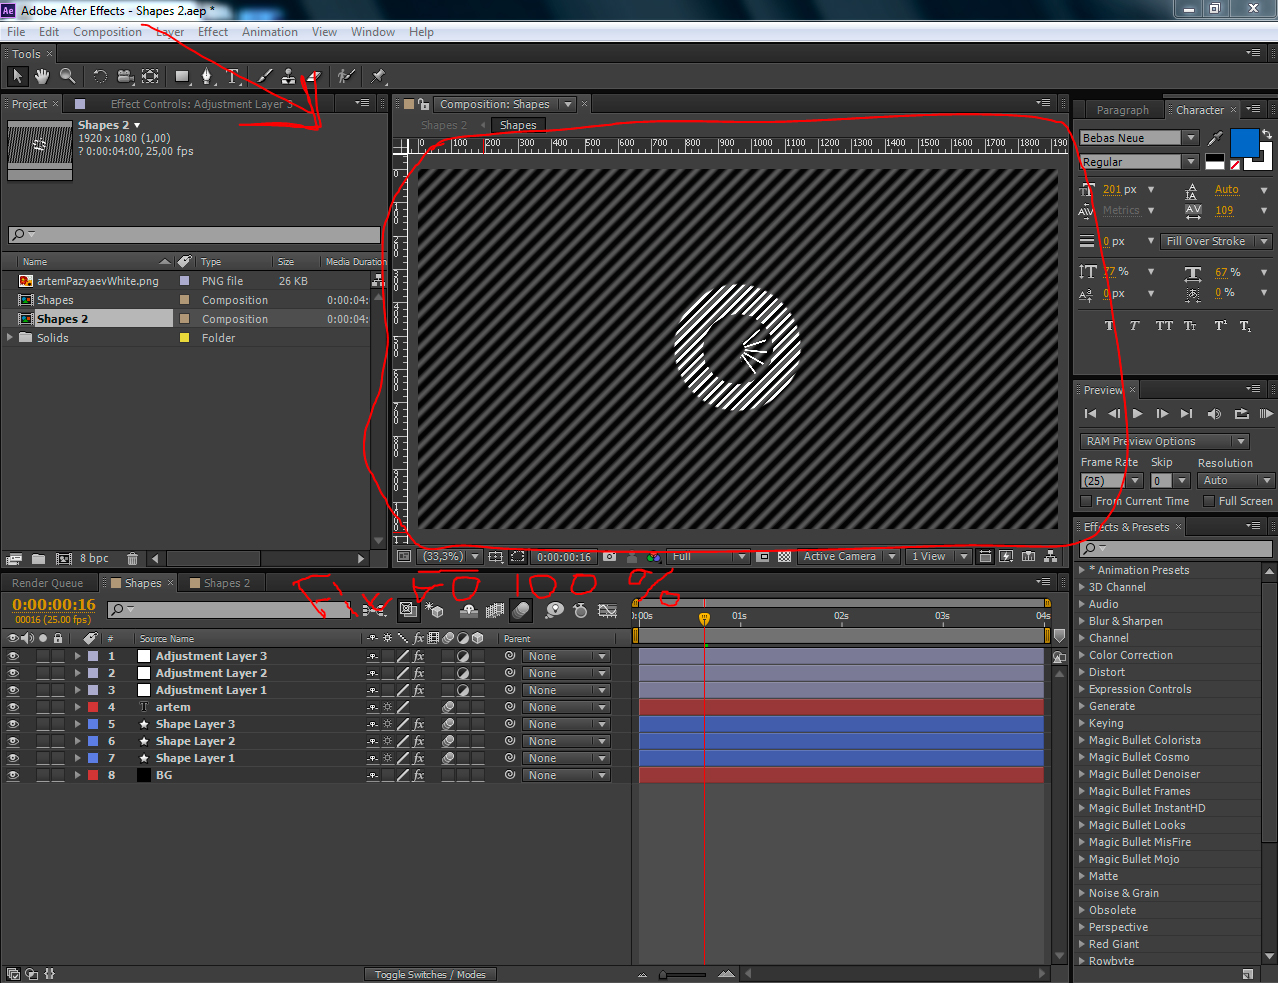Select the Pen tool
The width and height of the screenshot is (1278, 983).
207,76
